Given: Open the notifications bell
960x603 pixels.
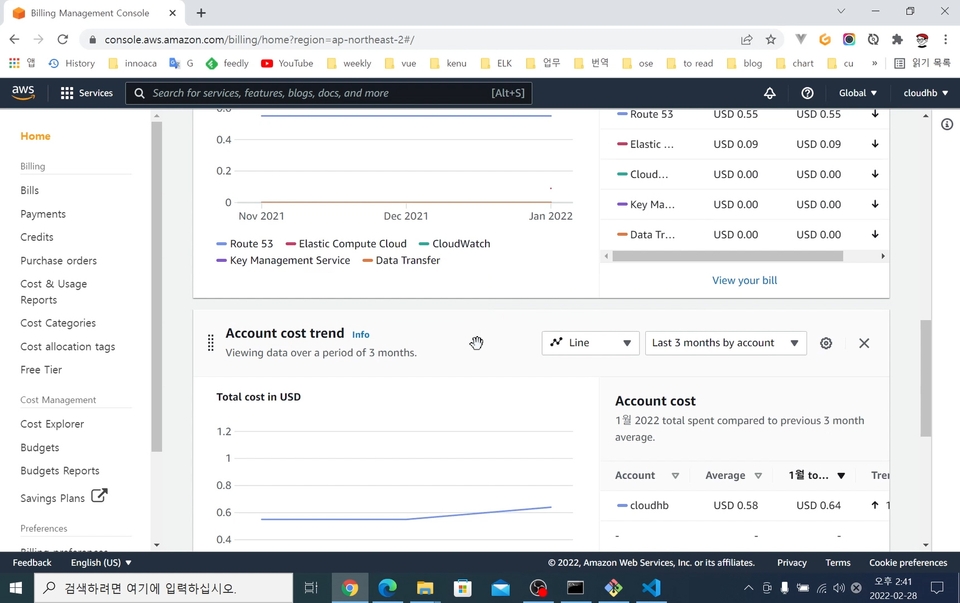Looking at the screenshot, I should [770, 93].
